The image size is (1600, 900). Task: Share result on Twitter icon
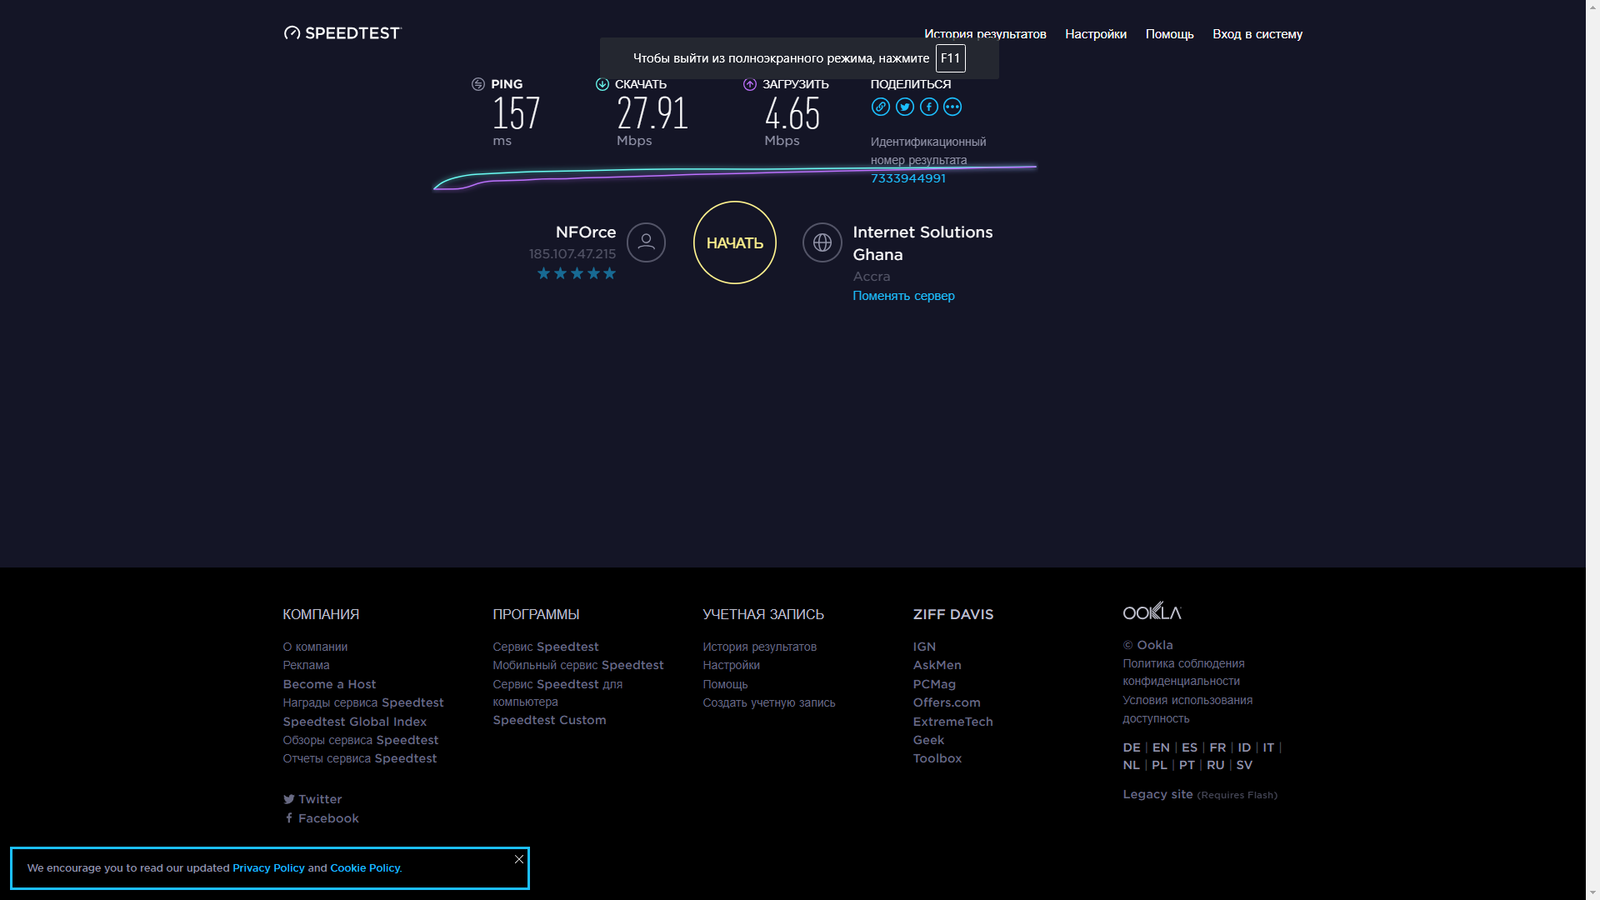point(905,107)
